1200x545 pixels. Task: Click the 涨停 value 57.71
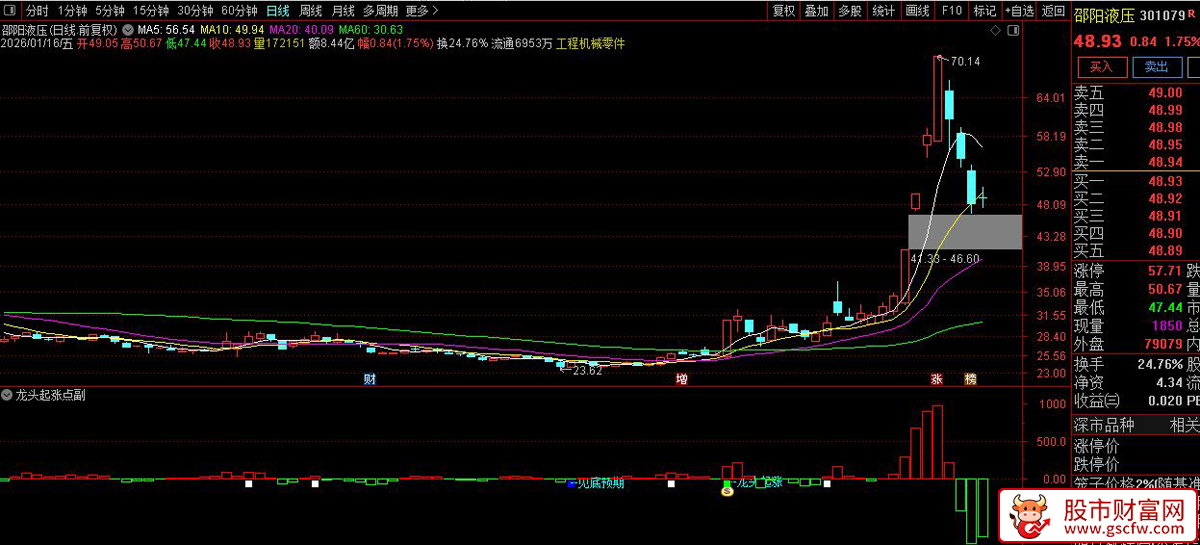click(x=1165, y=271)
